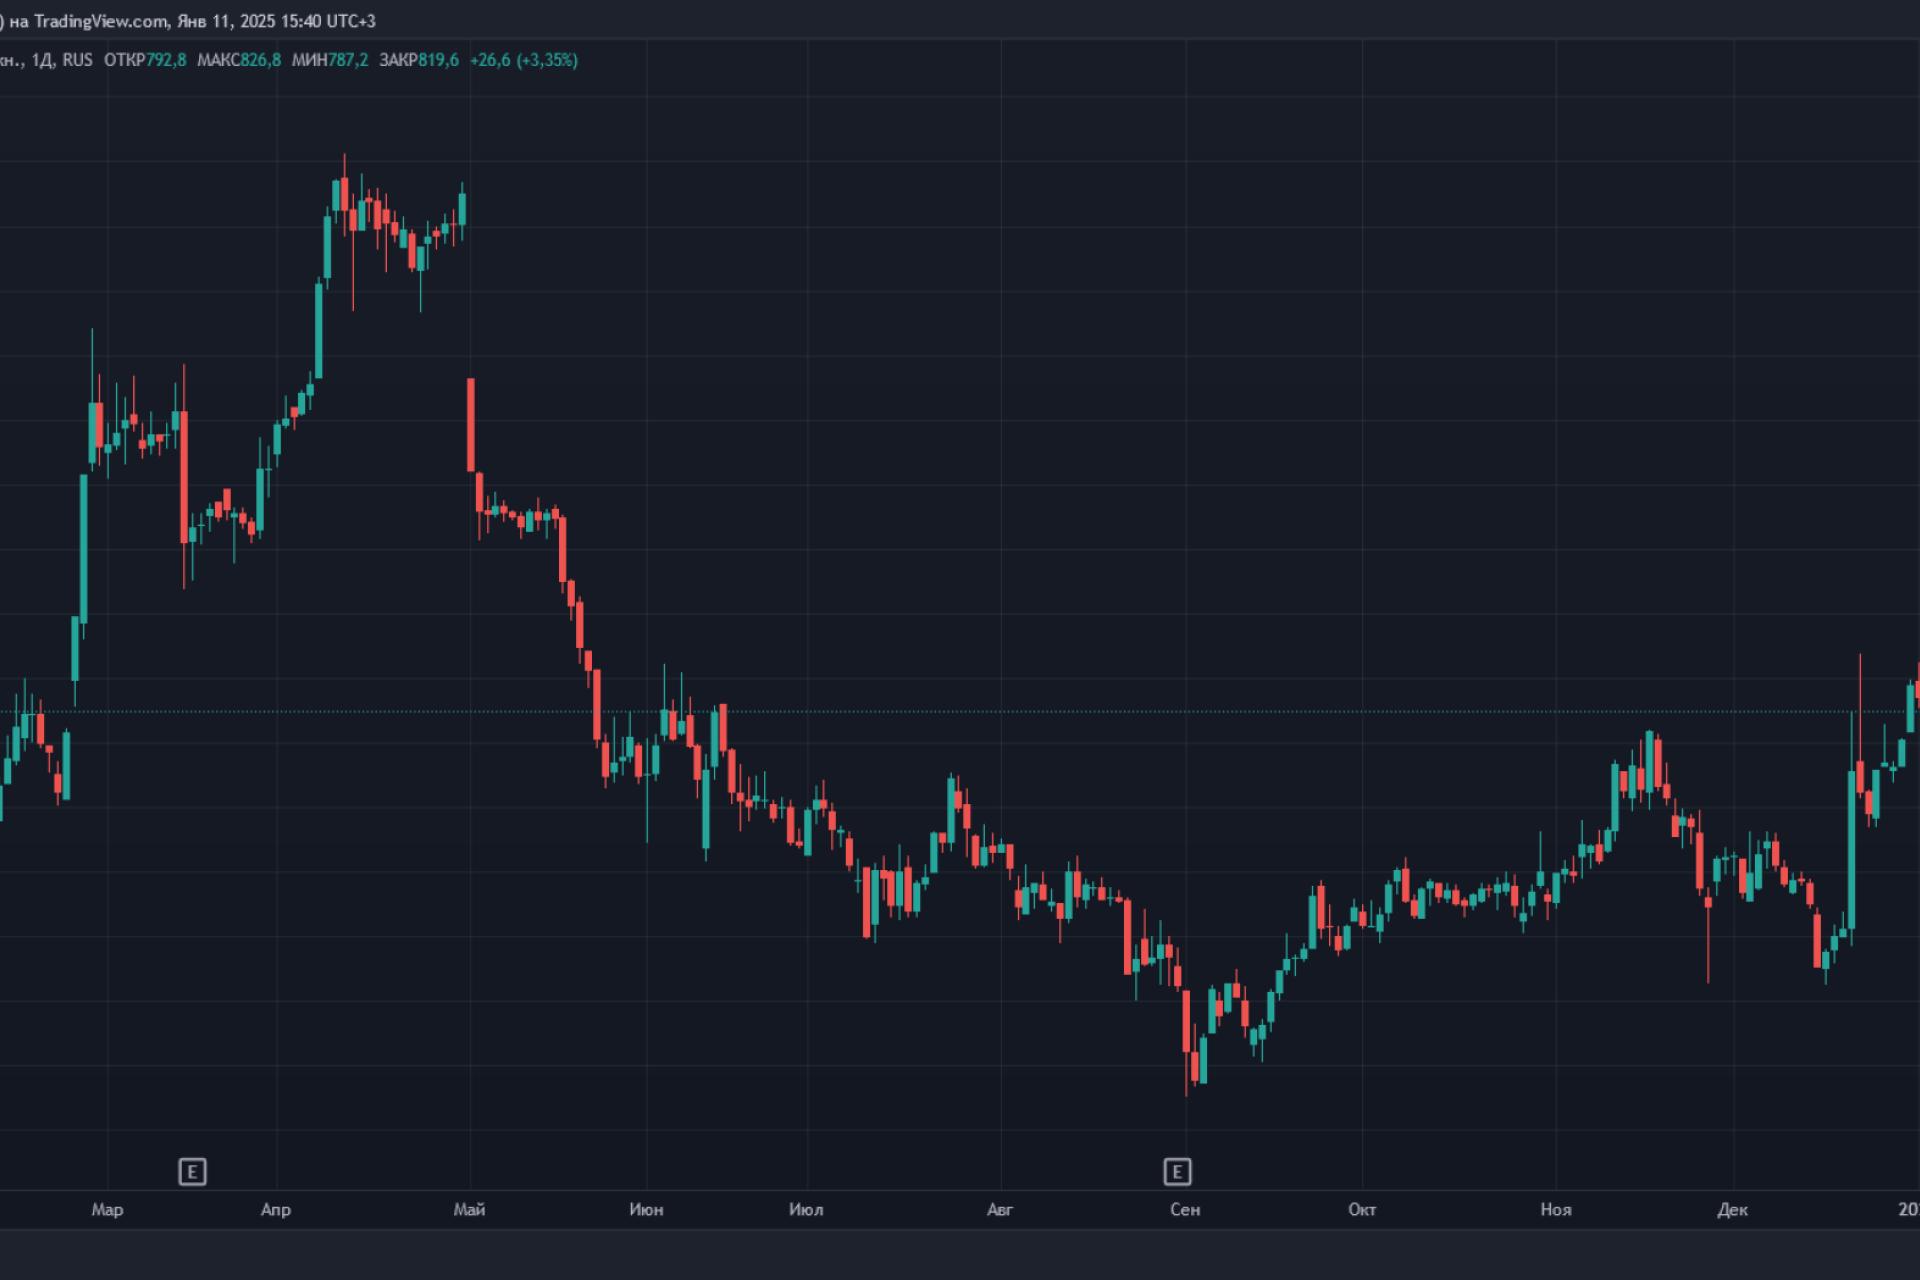
Task: Click the Мар label on the time axis
Action: 107,1210
